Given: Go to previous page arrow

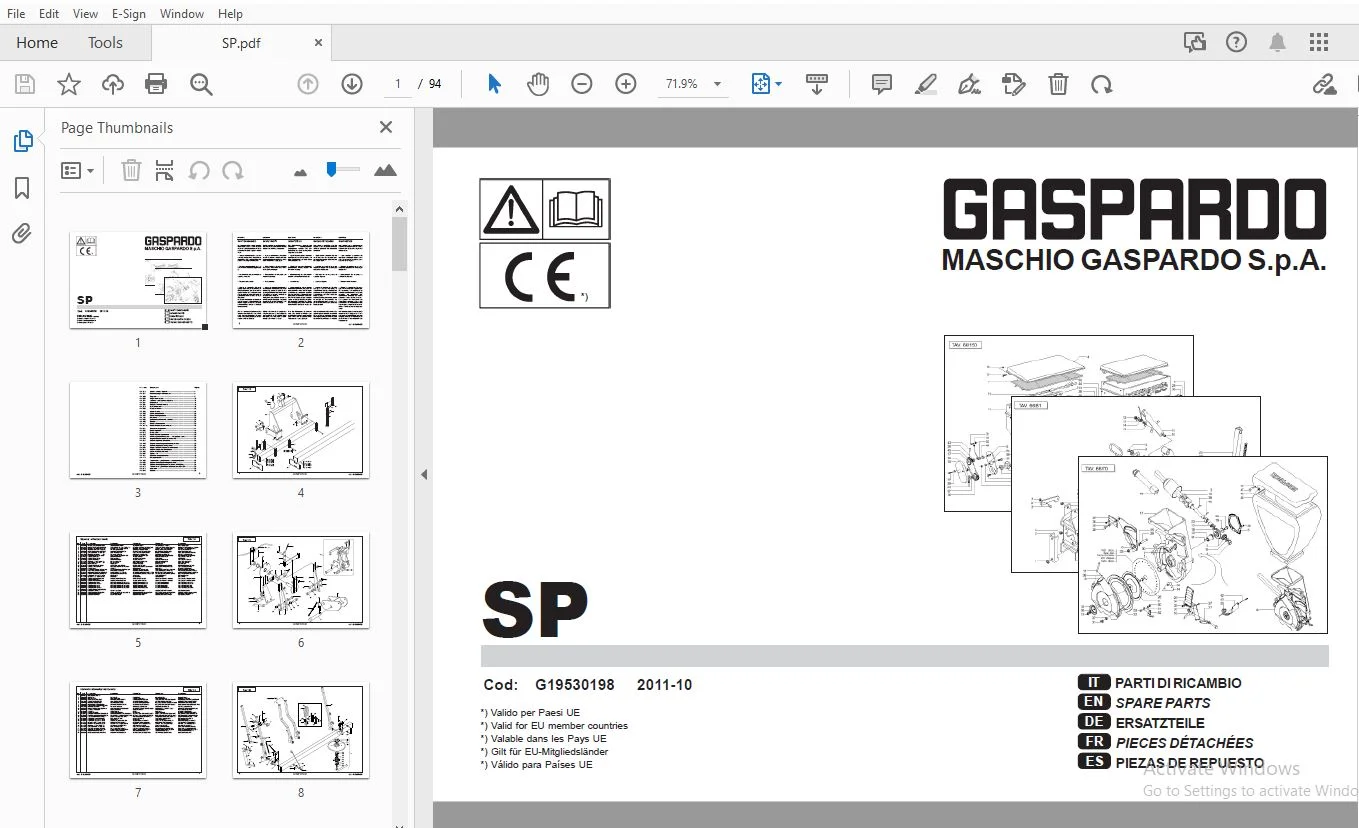Looking at the screenshot, I should tap(308, 85).
